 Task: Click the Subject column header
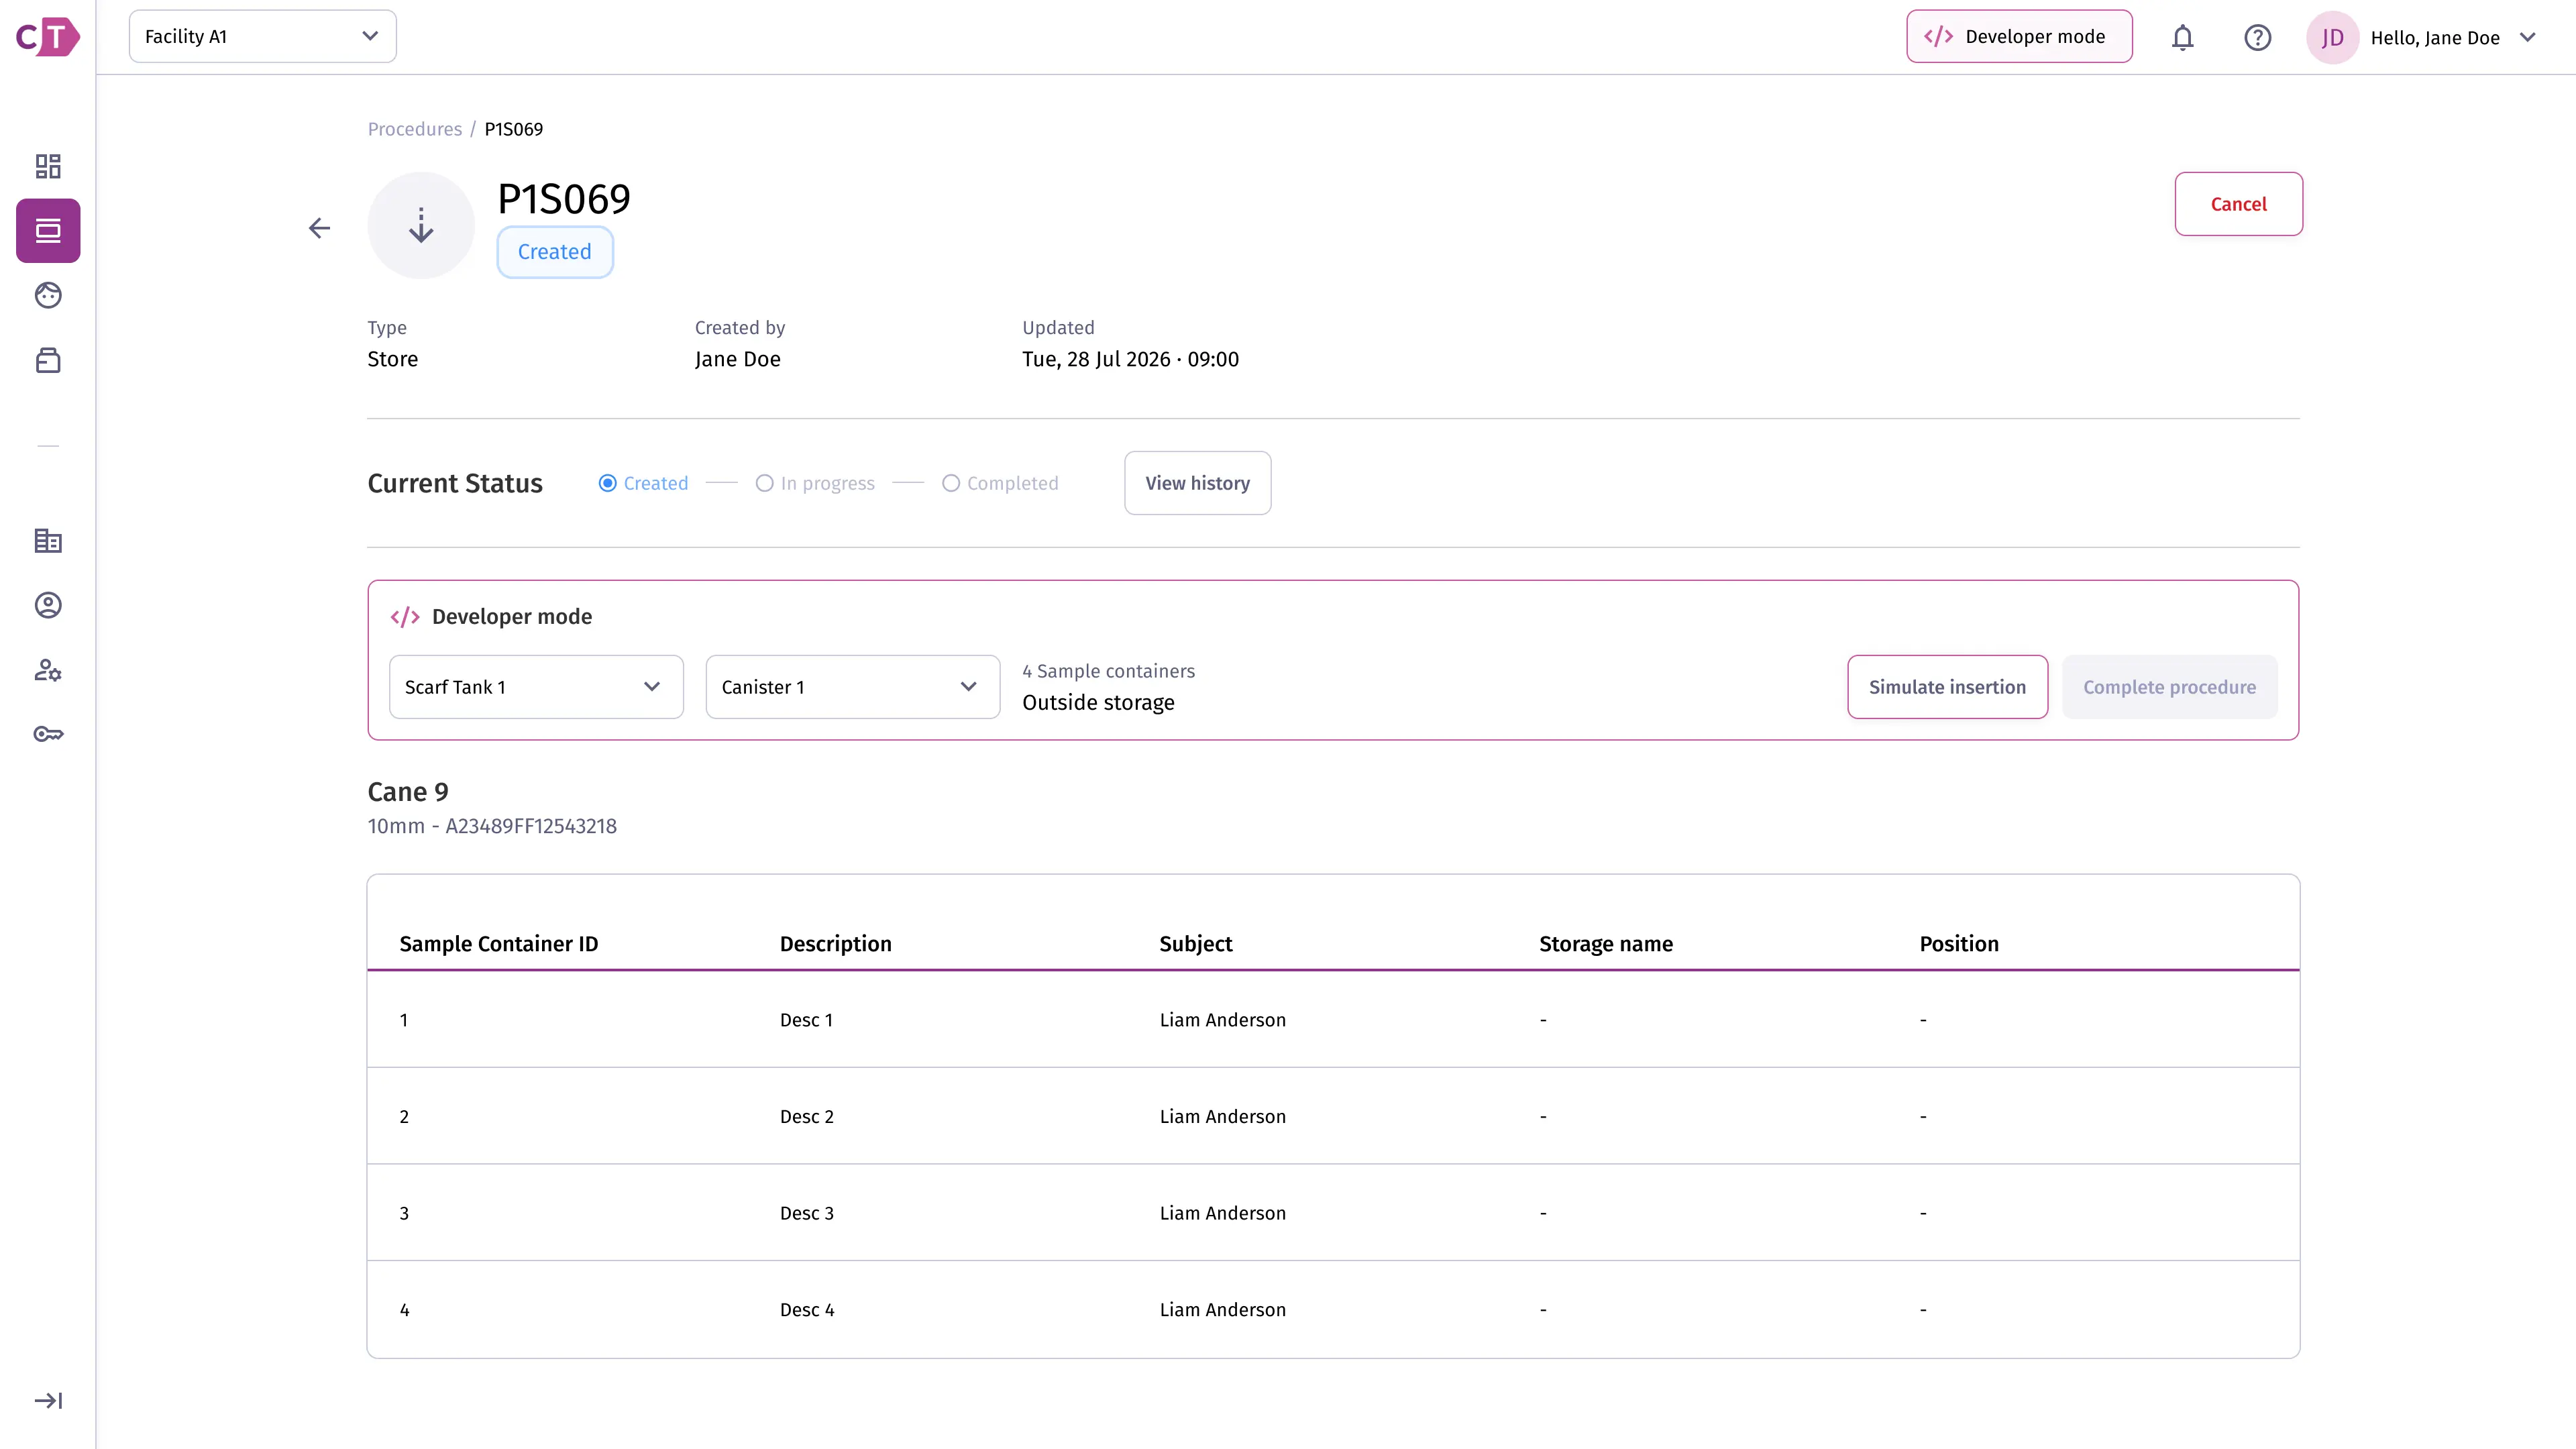pyautogui.click(x=1195, y=944)
